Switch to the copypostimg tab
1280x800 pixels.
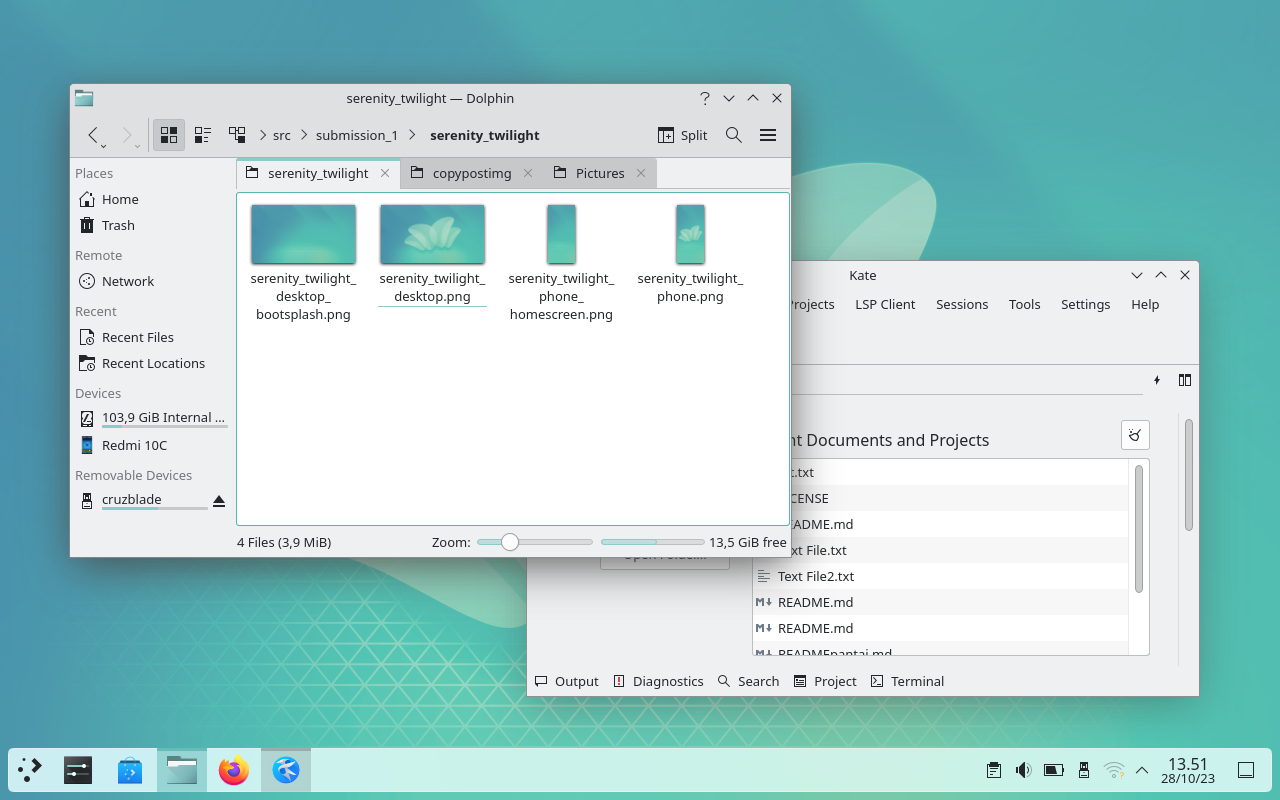[x=469, y=173]
